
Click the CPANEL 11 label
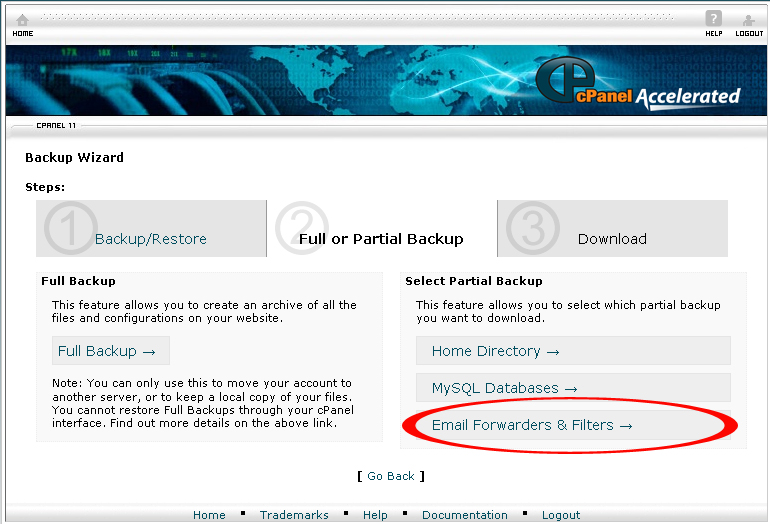click(x=56, y=126)
